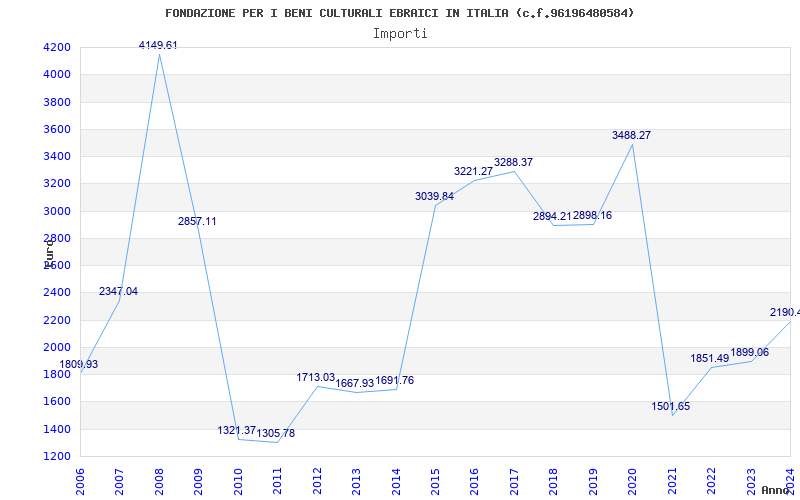This screenshot has height=500, width=800.
Task: Click the 2019 x-axis year label
Action: pyautogui.click(x=593, y=481)
